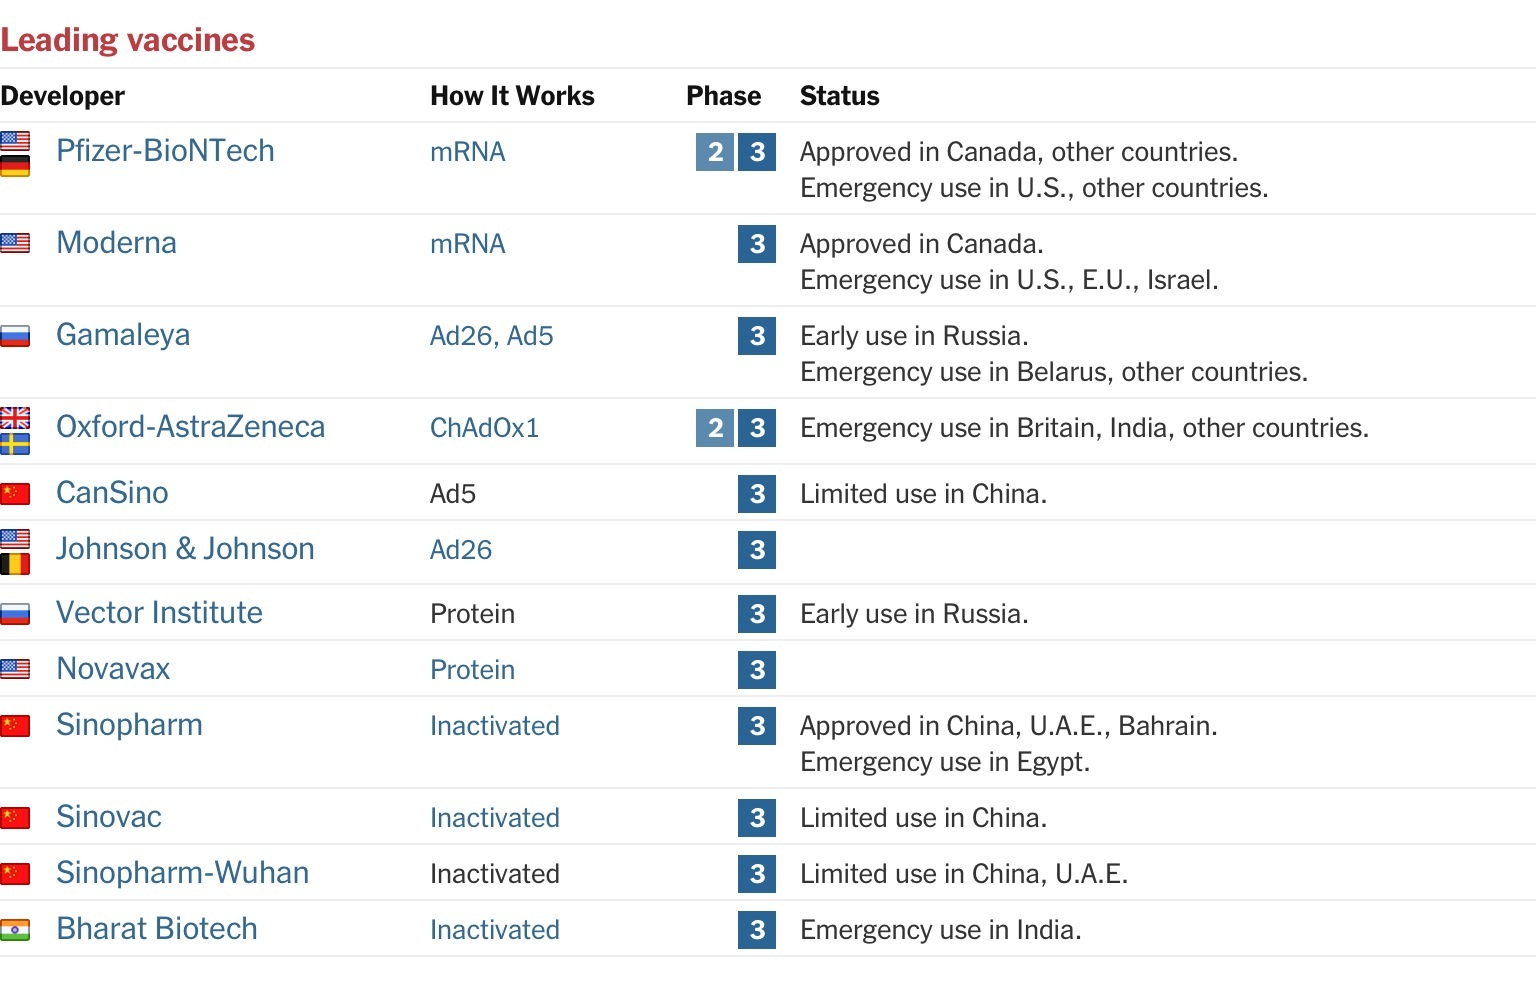Open the Sinopharm-Wuhan developer link

click(182, 873)
